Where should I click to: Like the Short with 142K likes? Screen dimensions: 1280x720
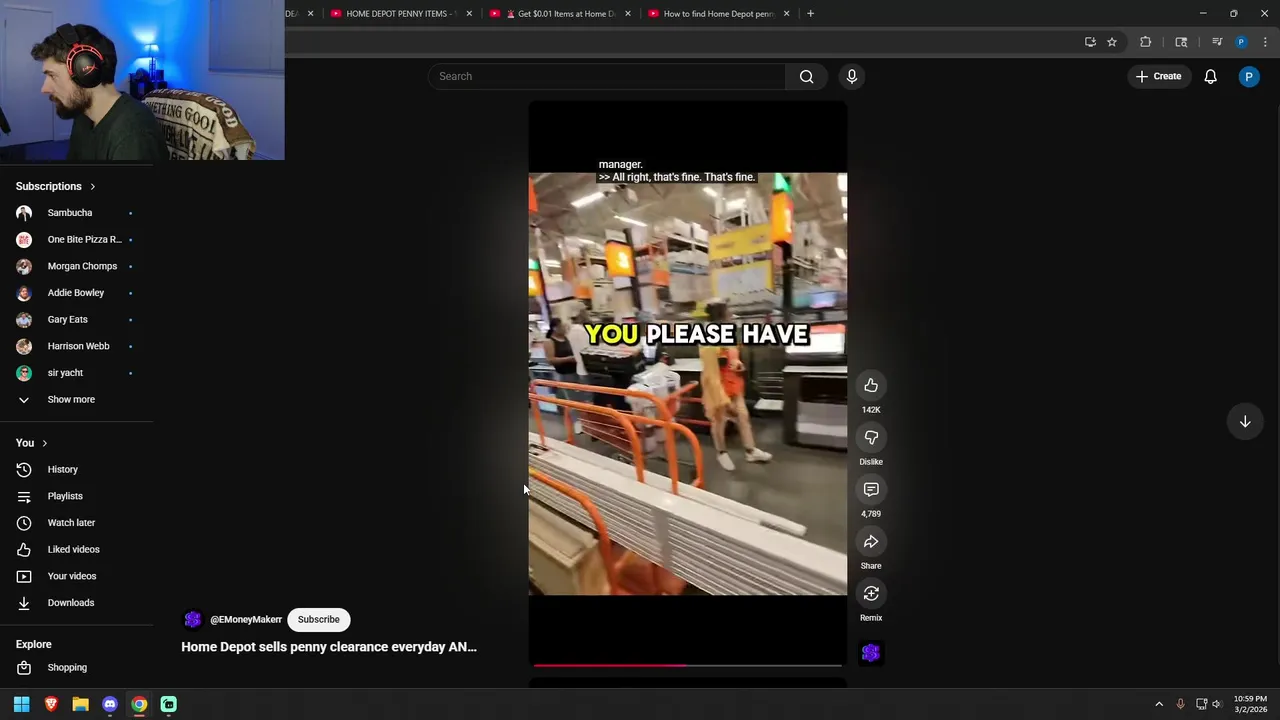(x=871, y=386)
